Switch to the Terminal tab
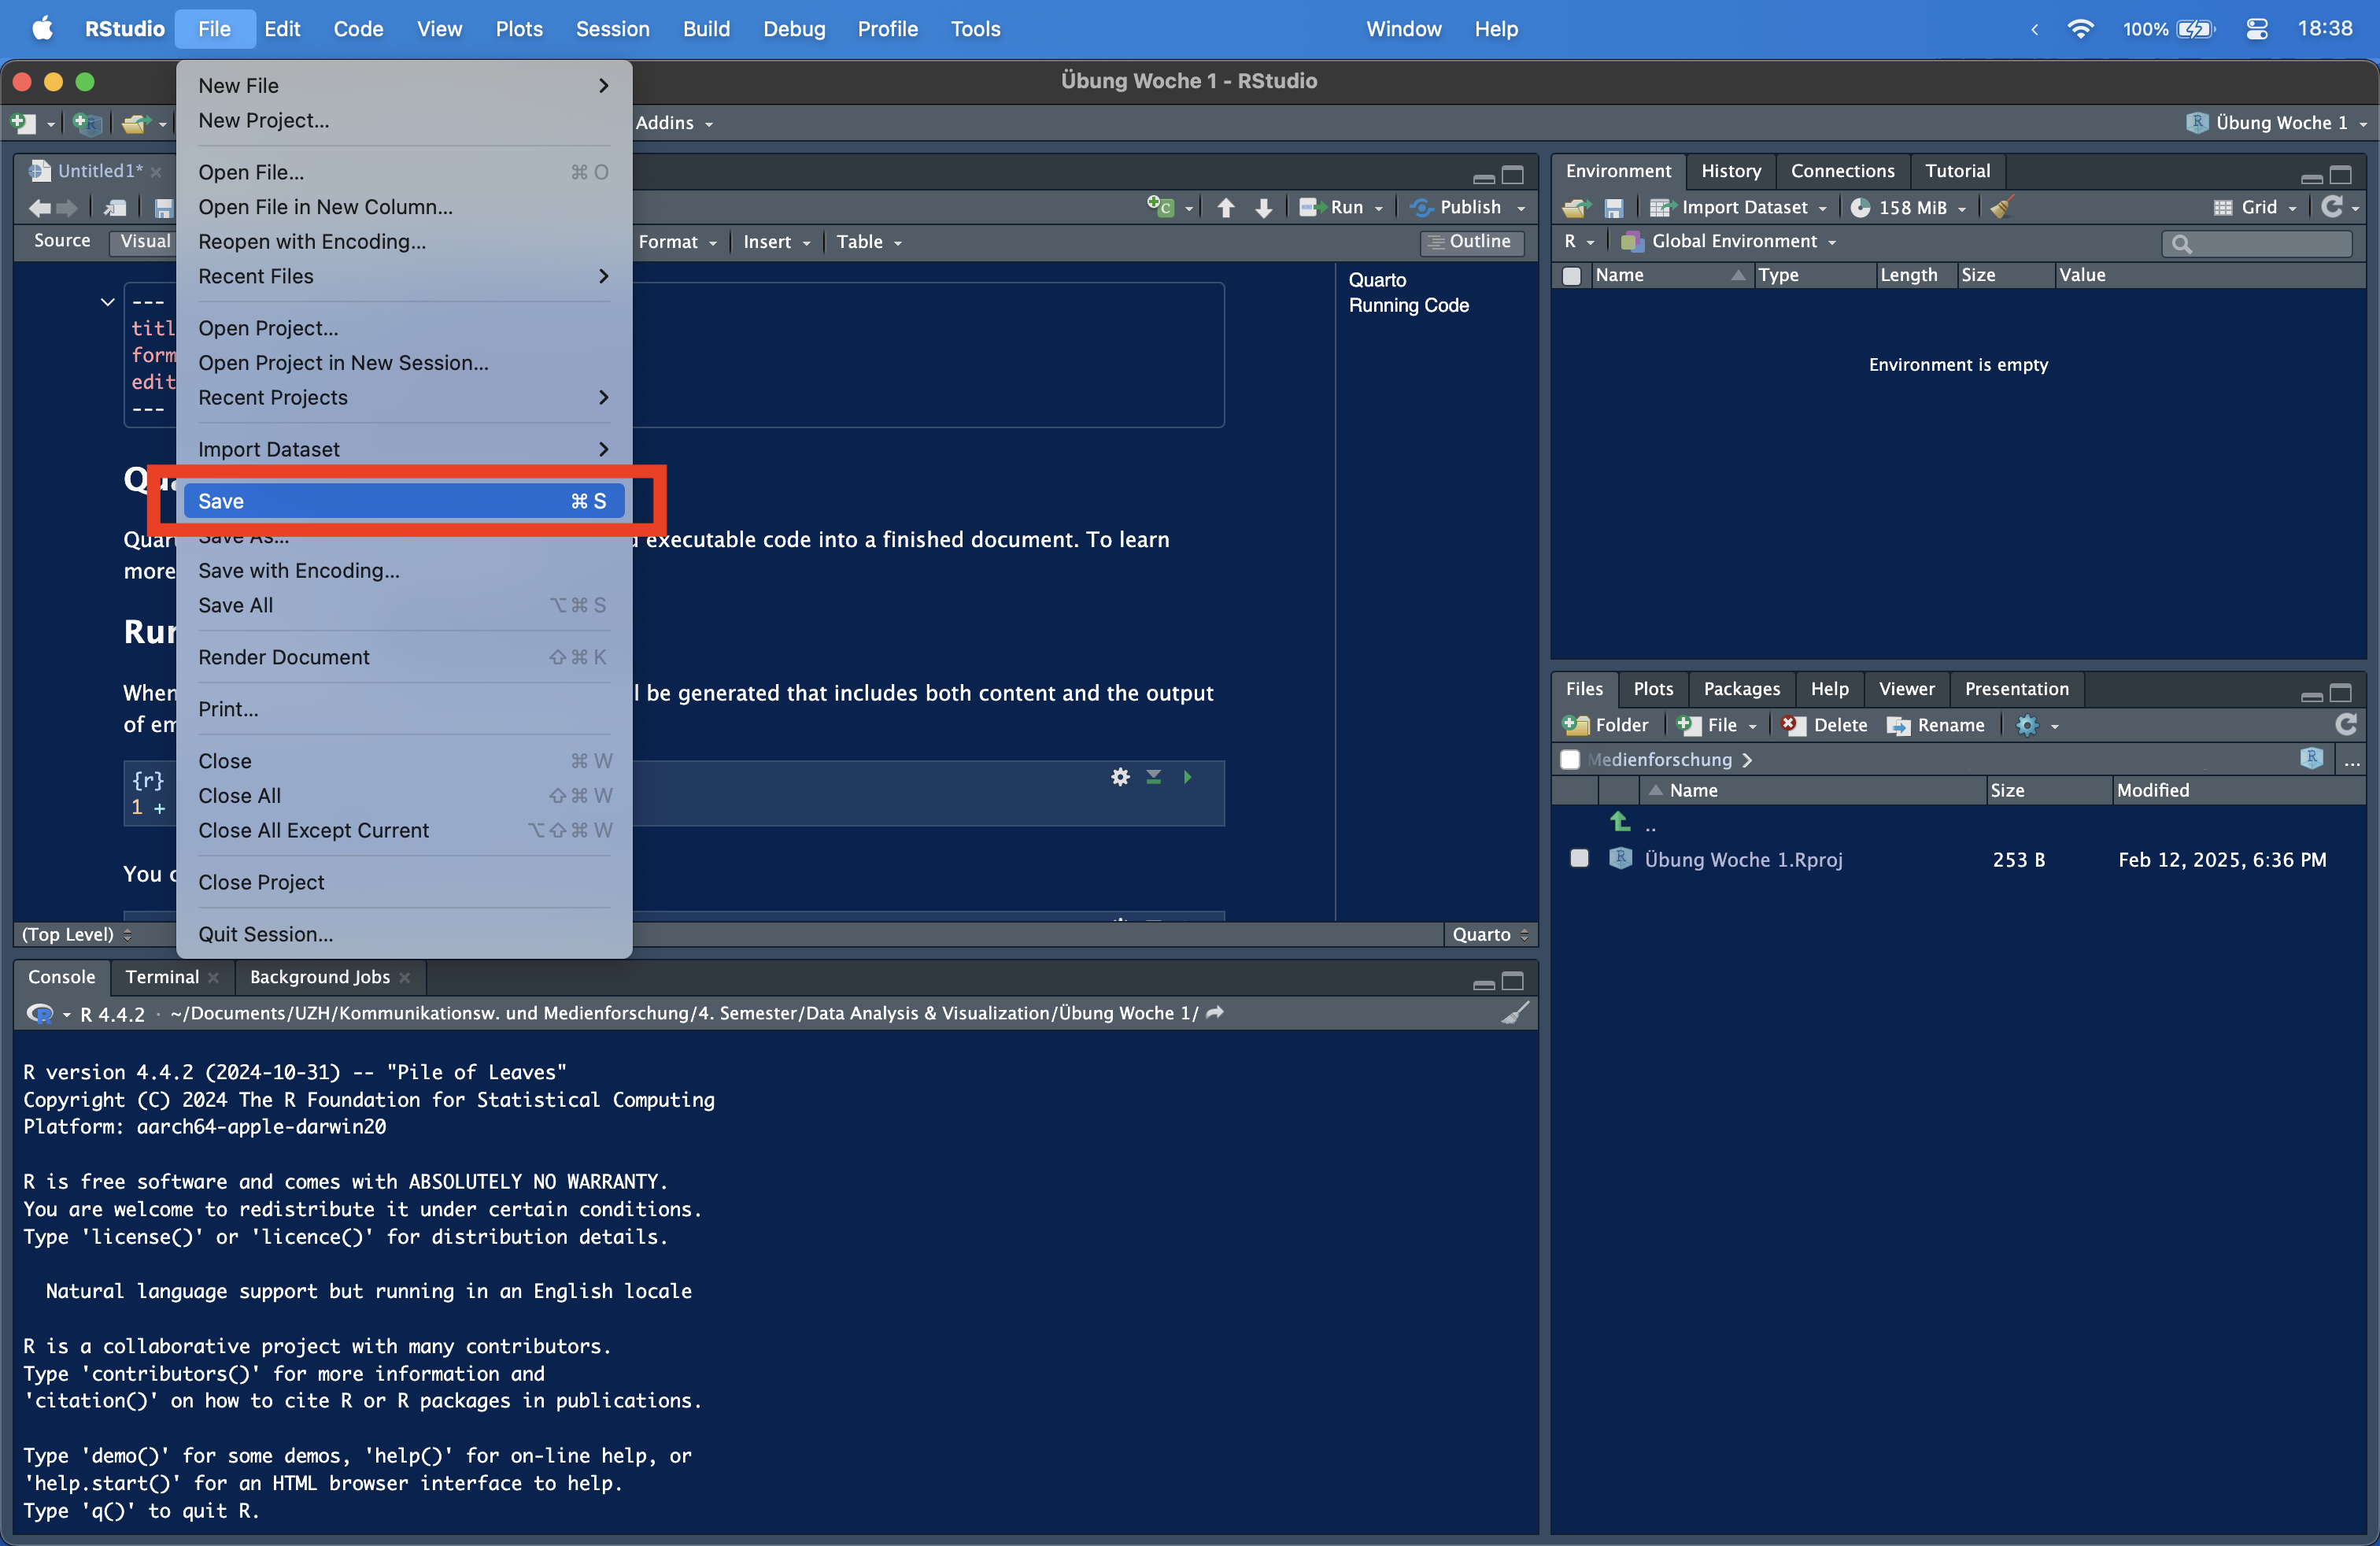The image size is (2380, 1546). (x=162, y=976)
